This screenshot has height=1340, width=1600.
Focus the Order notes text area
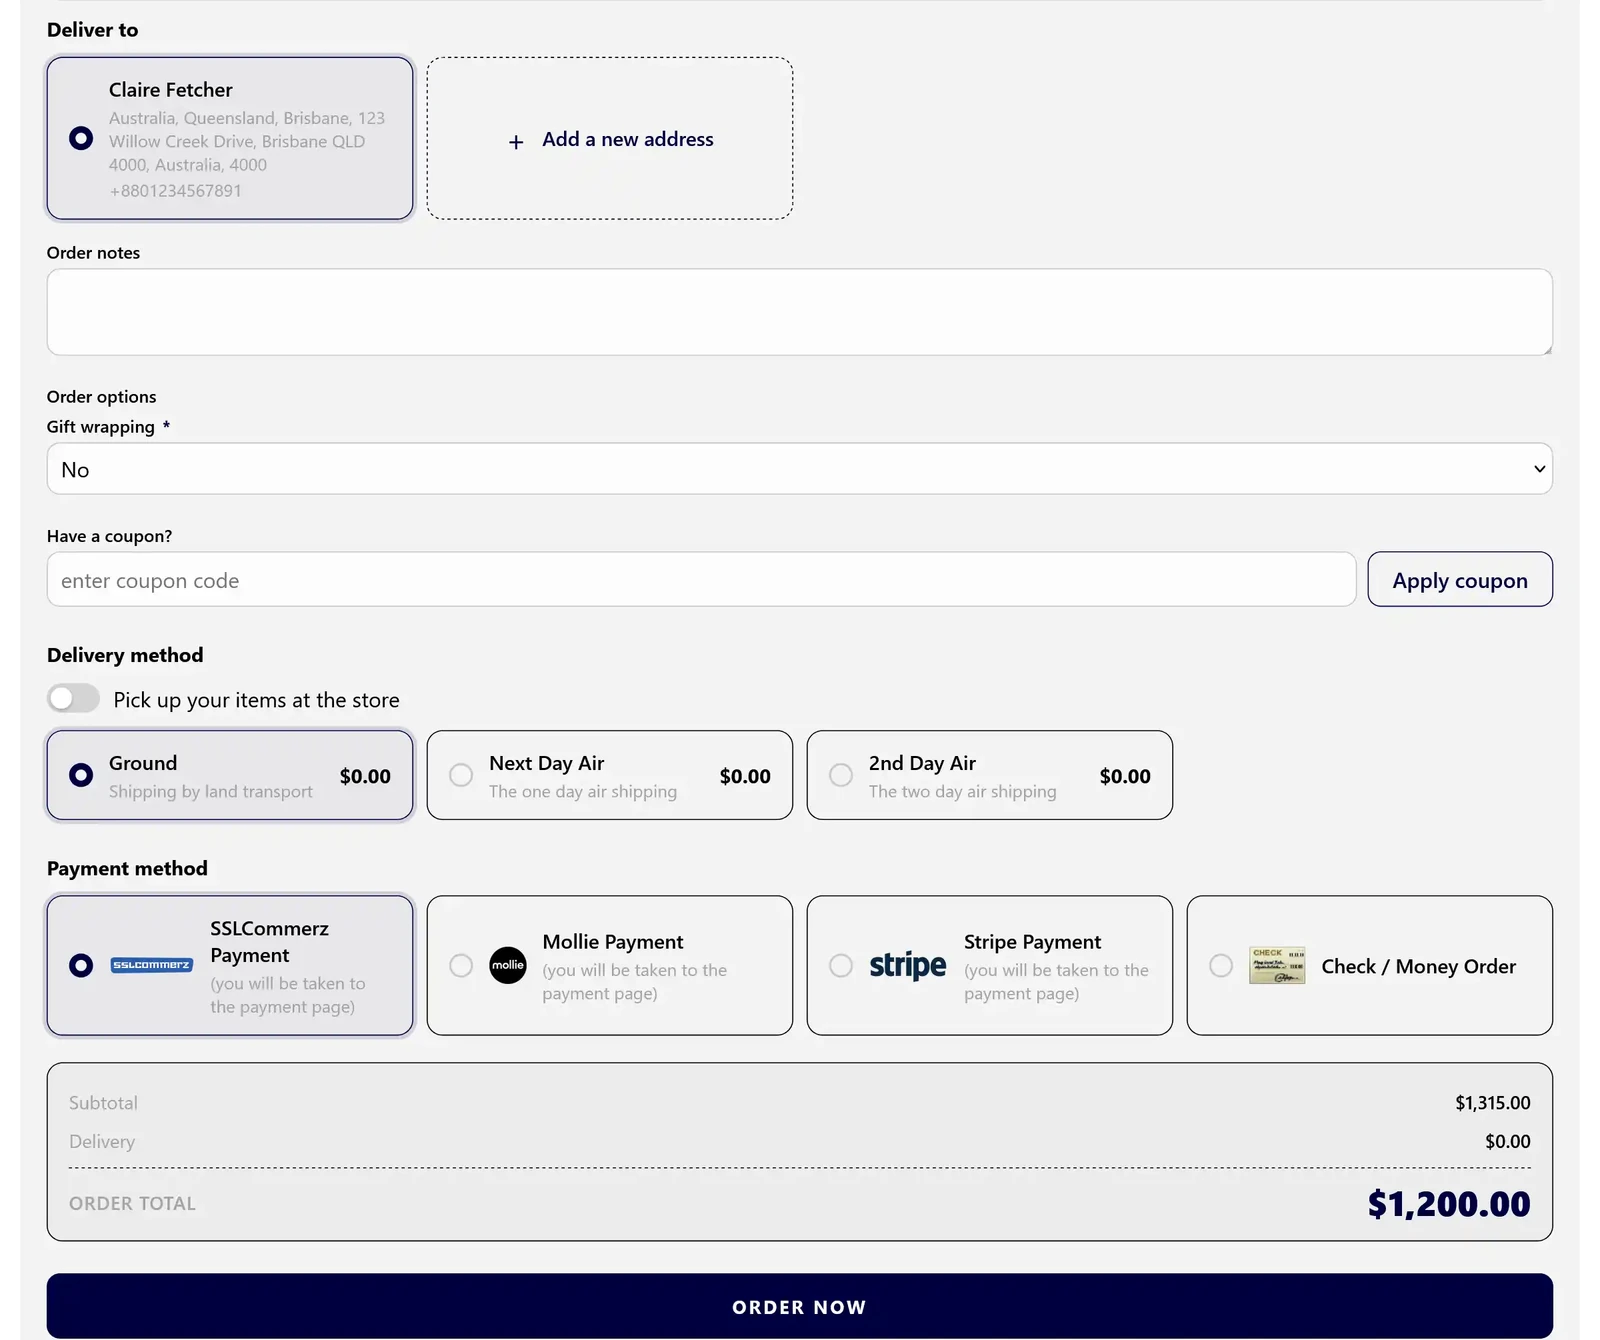tap(800, 312)
